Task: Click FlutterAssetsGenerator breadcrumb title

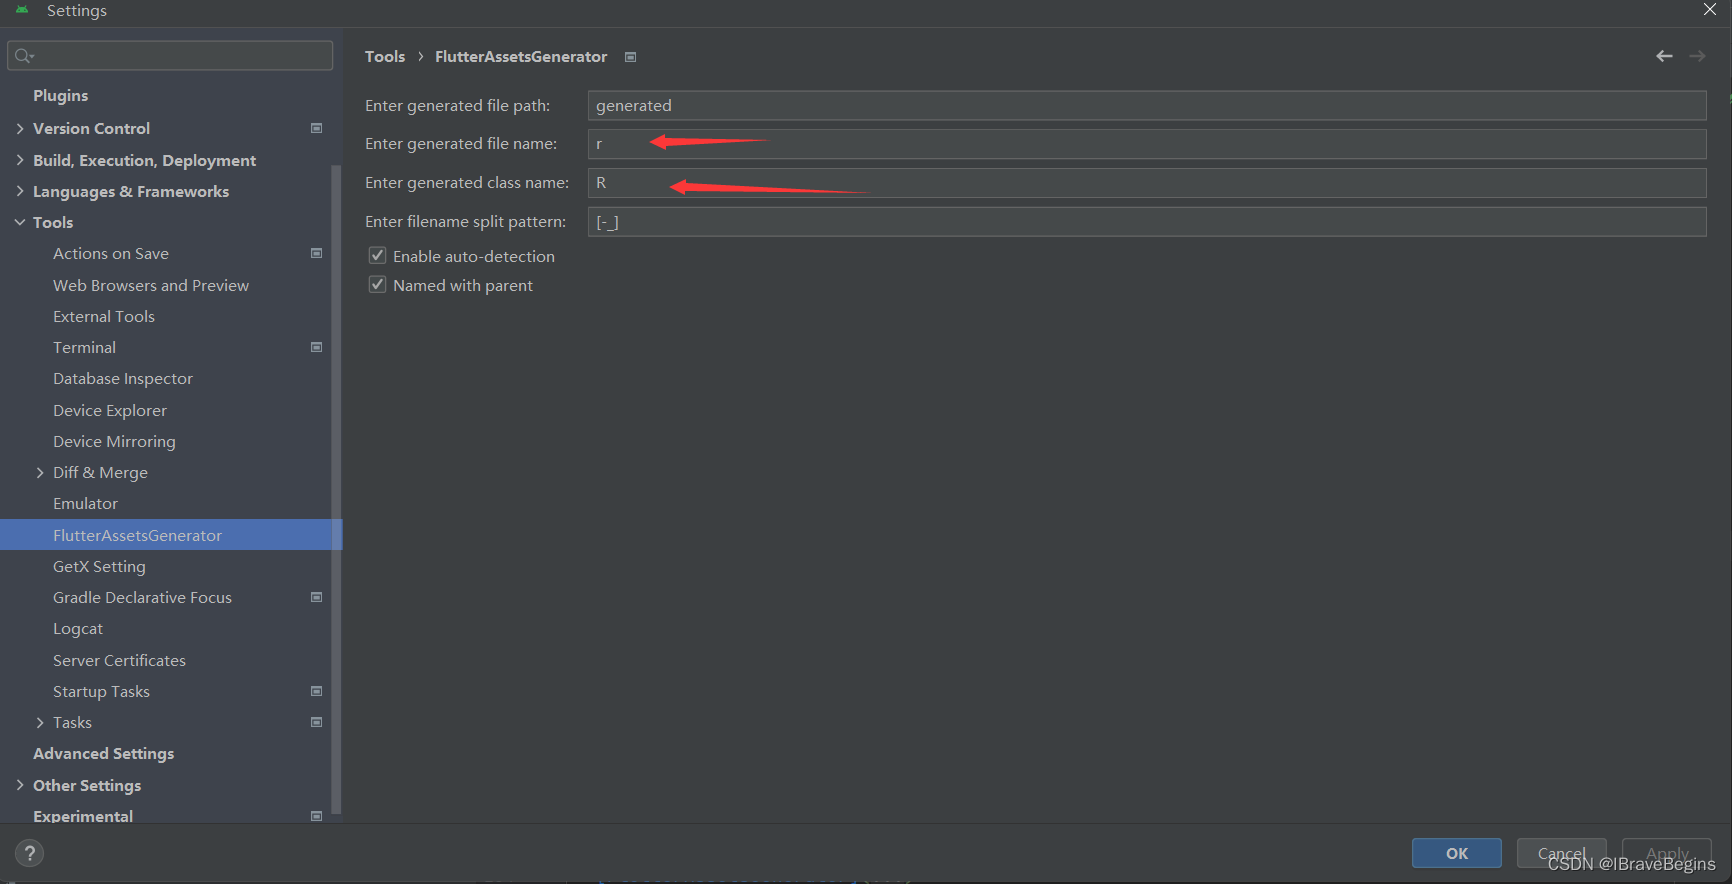Action: [521, 57]
